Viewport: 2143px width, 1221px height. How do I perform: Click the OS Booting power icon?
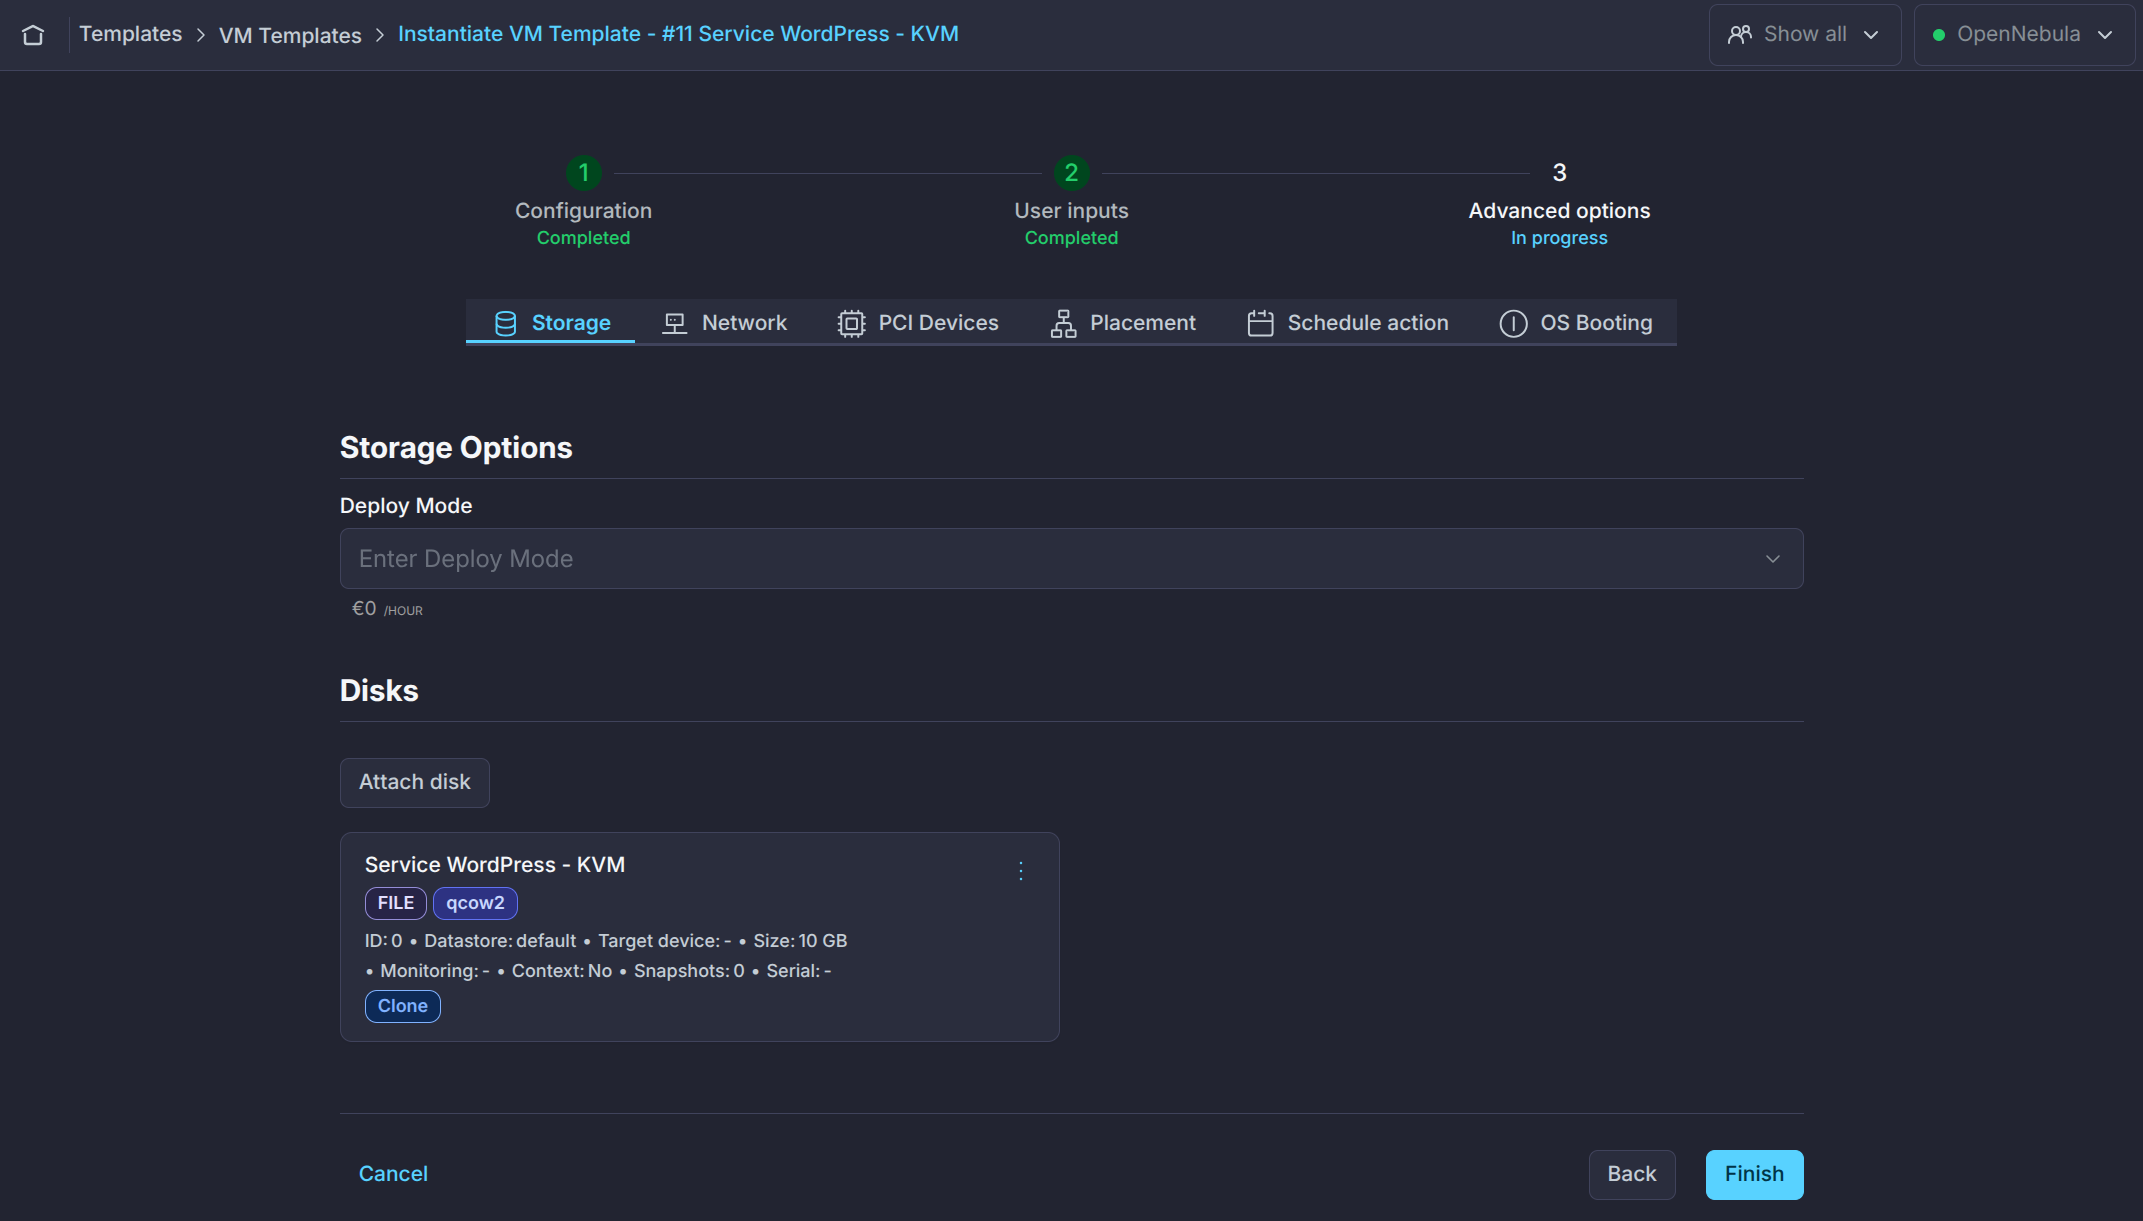click(1513, 323)
